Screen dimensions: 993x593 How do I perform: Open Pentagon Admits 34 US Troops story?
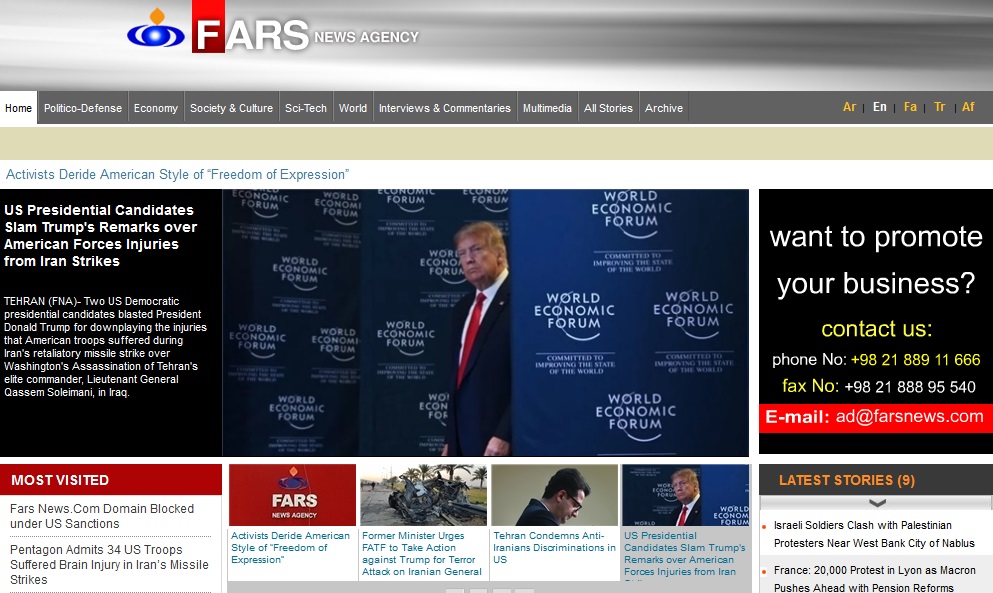click(x=109, y=564)
